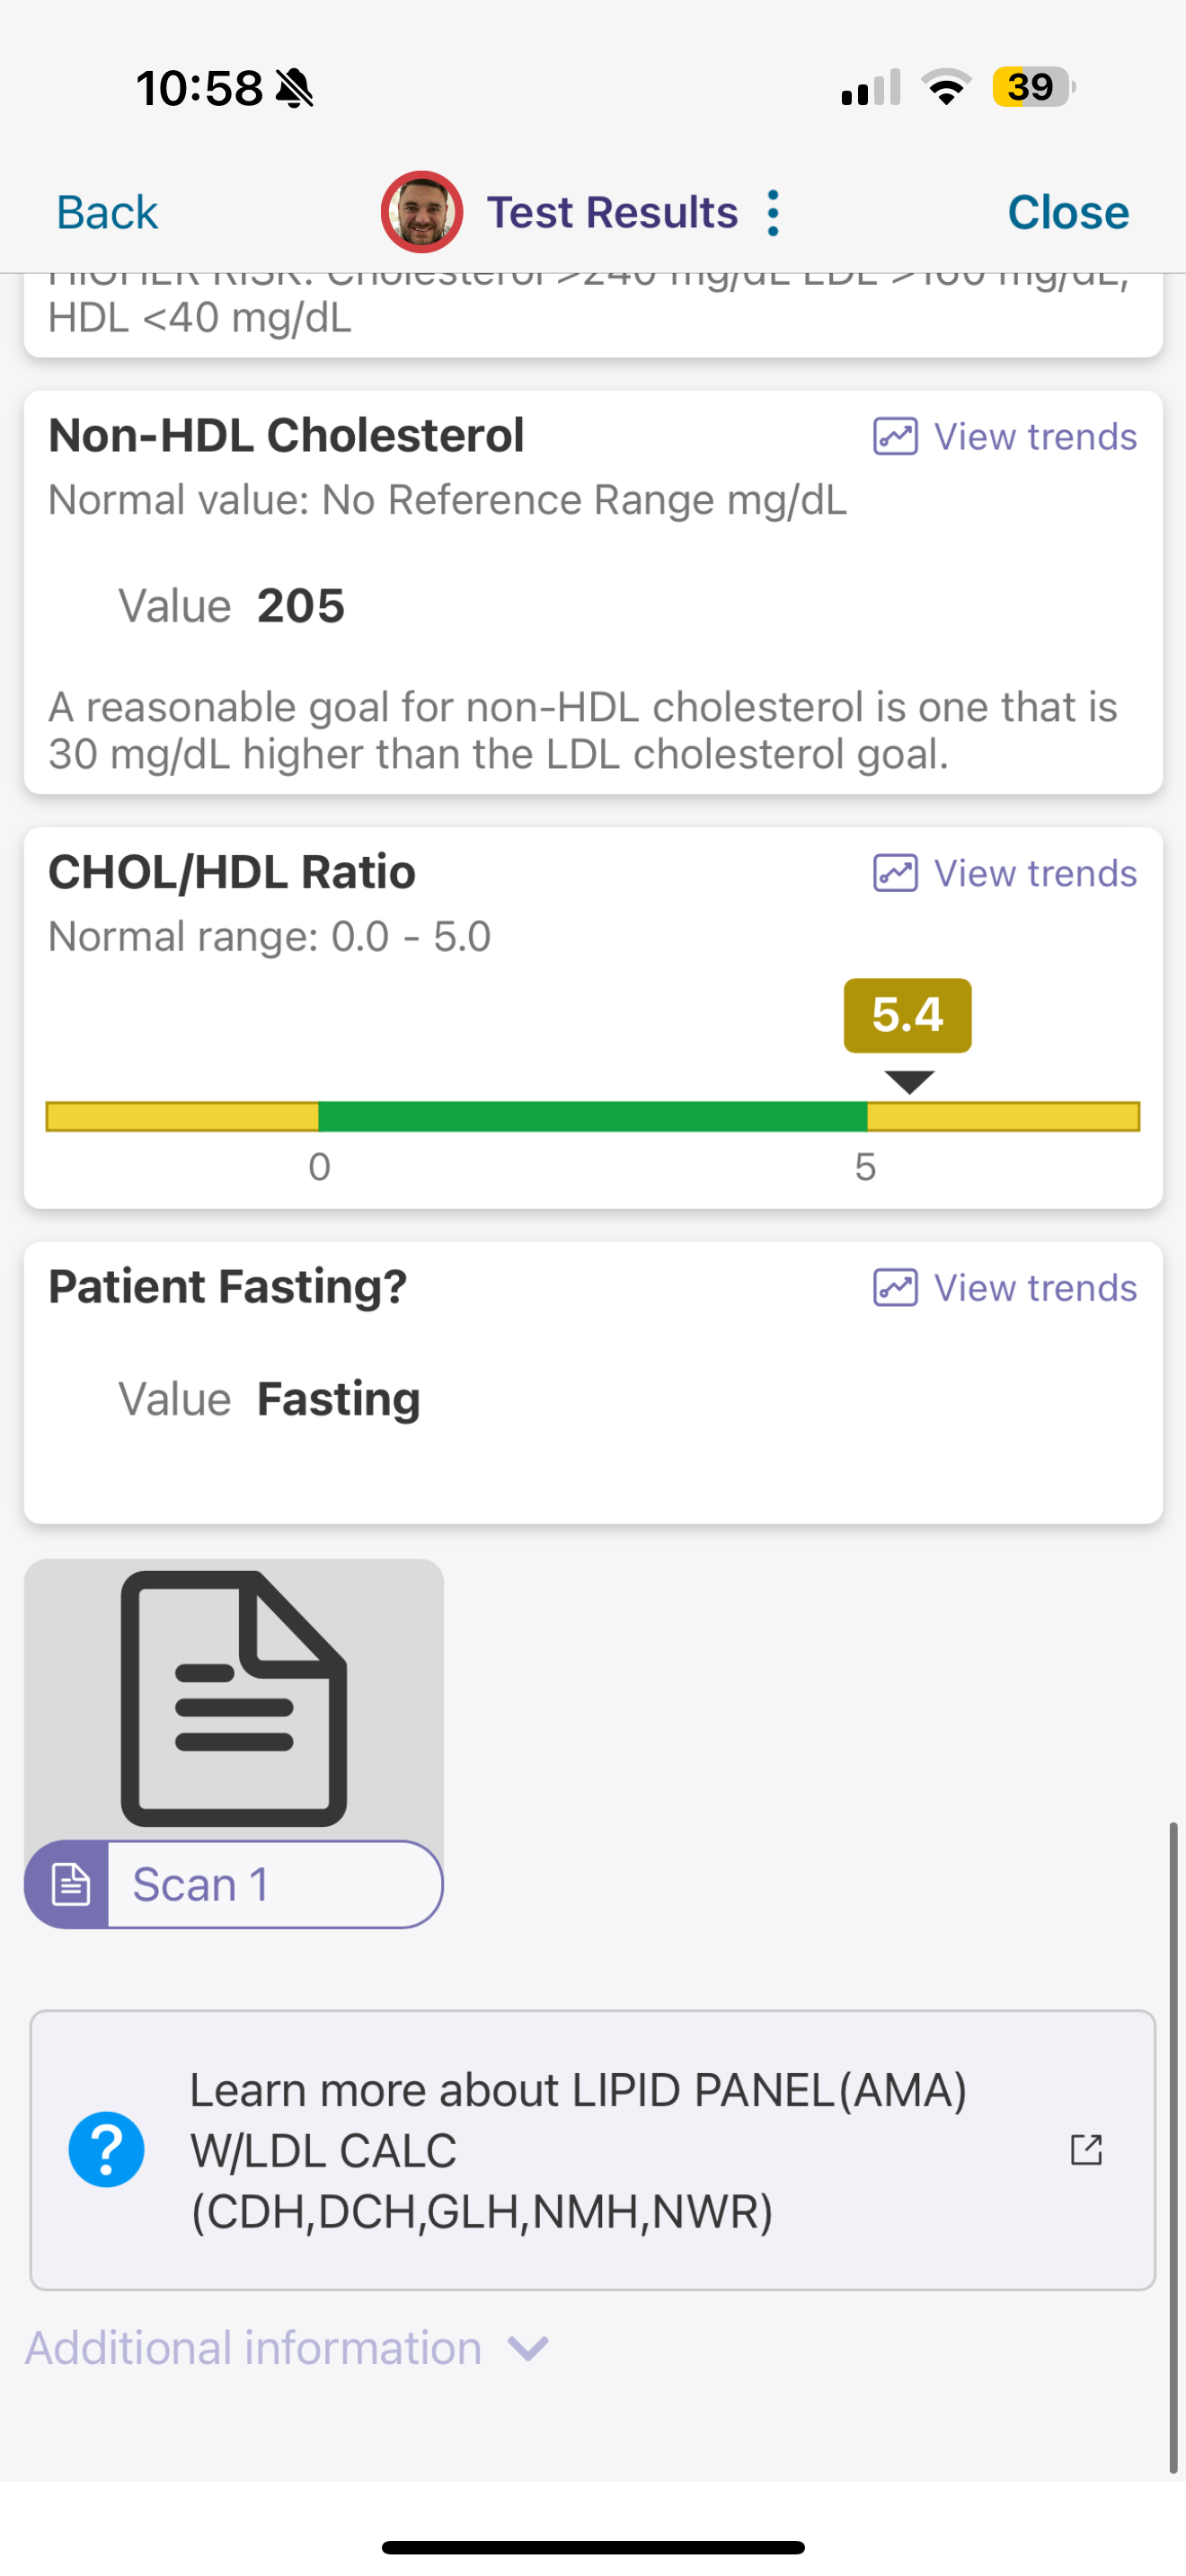Tap the green normal range bar segment
The height and width of the screenshot is (2576, 1186).
592,1116
